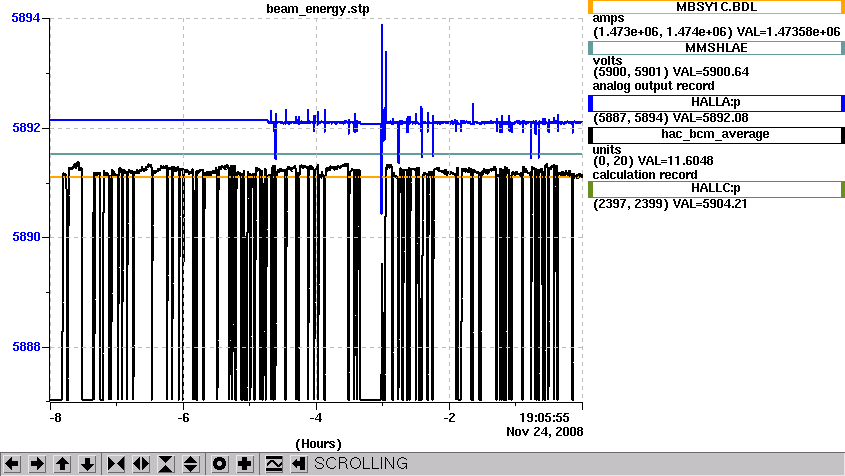Image resolution: width=845 pixels, height=476 pixels.
Task: Compress time axis with inward triangles icon
Action: click(x=116, y=464)
